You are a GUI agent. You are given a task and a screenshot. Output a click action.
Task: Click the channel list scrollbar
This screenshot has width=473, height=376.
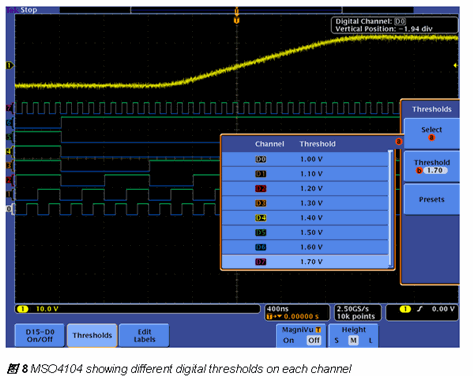(x=391, y=209)
